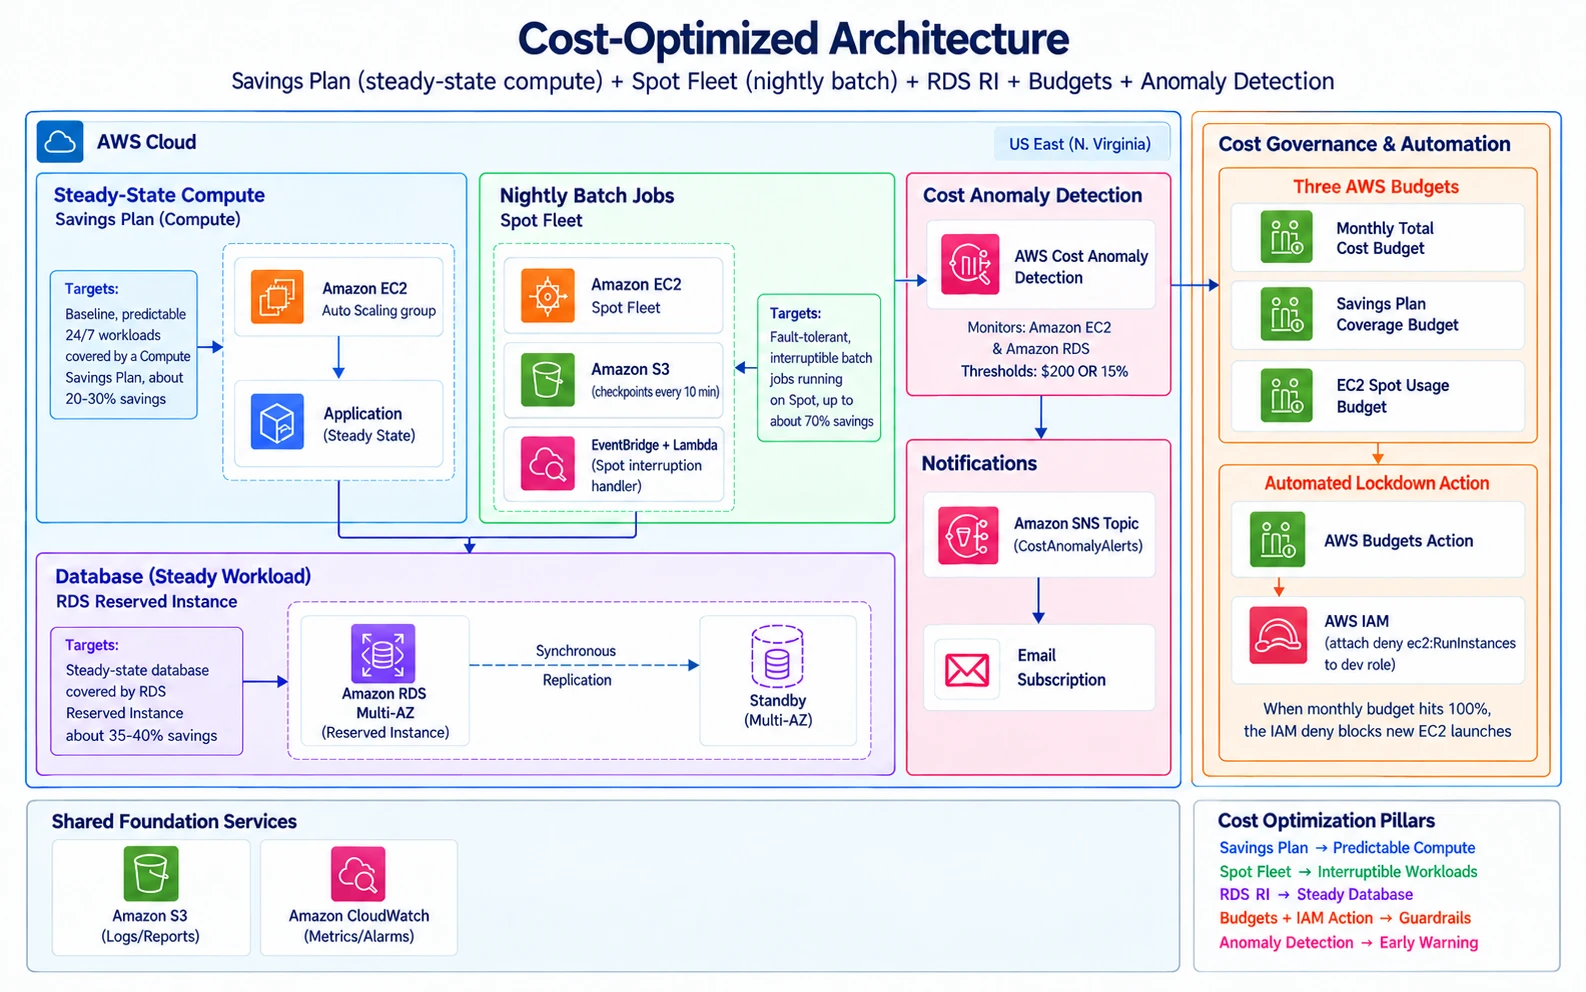Viewport: 1586px width, 992px height.
Task: Select the "Cost Governance & Automation" heading
Action: click(x=1364, y=144)
